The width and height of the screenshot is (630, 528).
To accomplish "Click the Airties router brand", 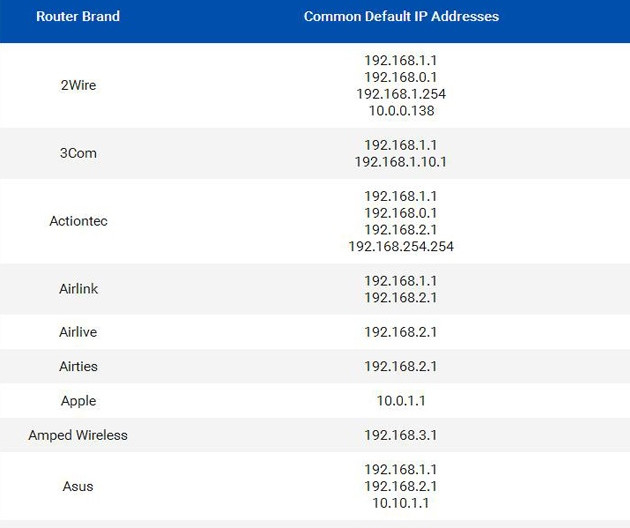I will pyautogui.click(x=78, y=366).
